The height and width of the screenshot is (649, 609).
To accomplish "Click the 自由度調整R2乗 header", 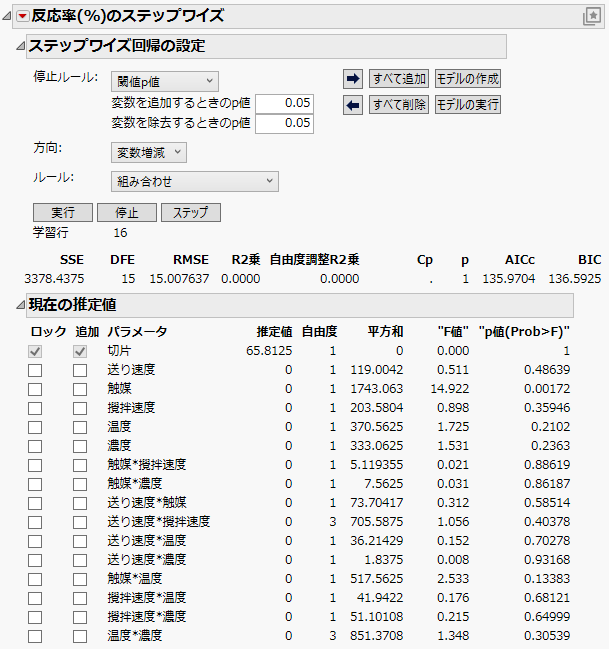I will pos(315,260).
